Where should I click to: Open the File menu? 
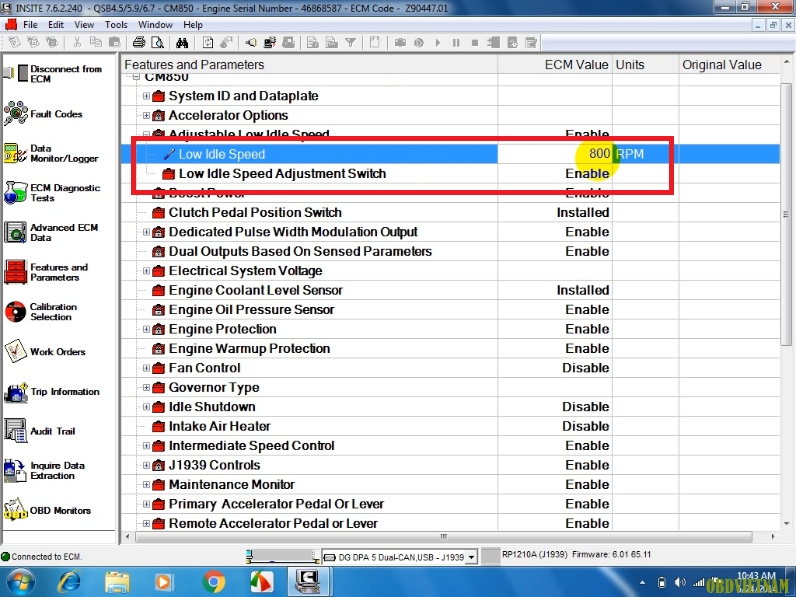[30, 24]
